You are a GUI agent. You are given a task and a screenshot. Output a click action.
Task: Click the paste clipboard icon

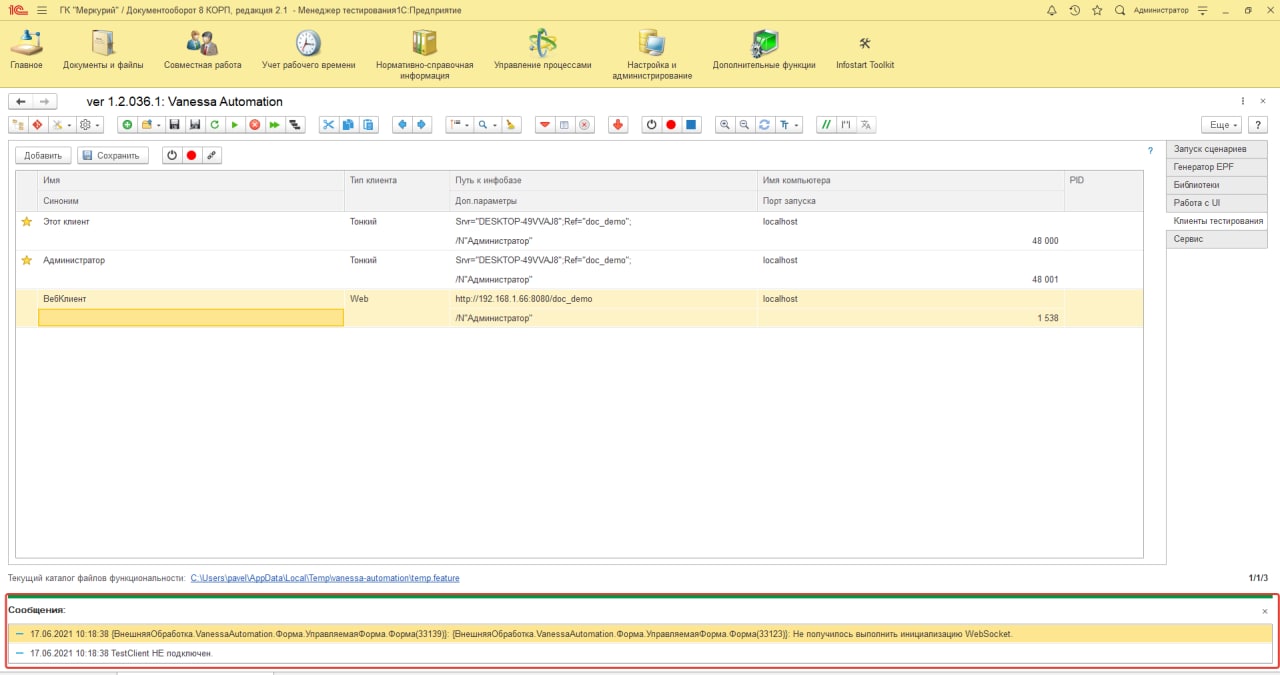tap(368, 125)
